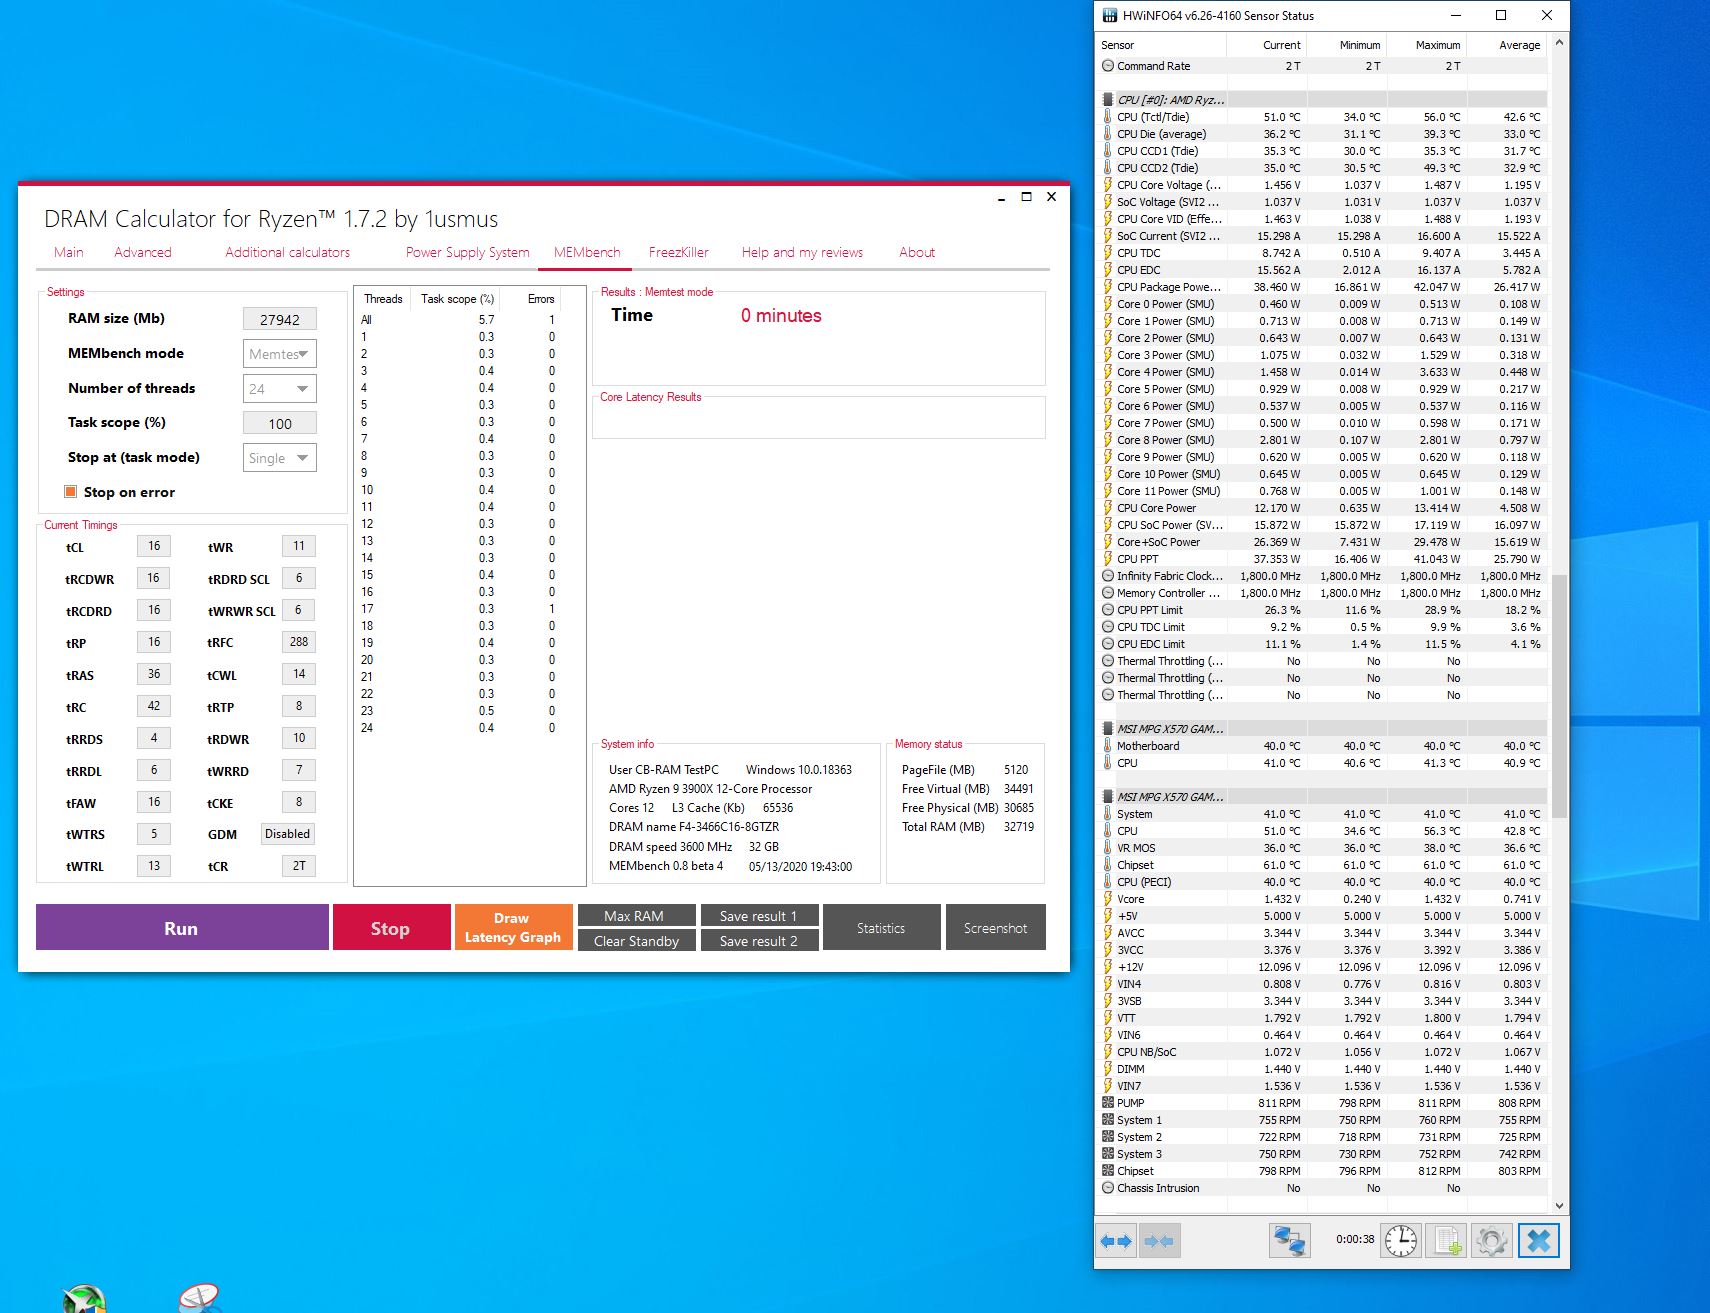1710x1313 pixels.
Task: Switch to the Main tab
Action: click(x=69, y=252)
